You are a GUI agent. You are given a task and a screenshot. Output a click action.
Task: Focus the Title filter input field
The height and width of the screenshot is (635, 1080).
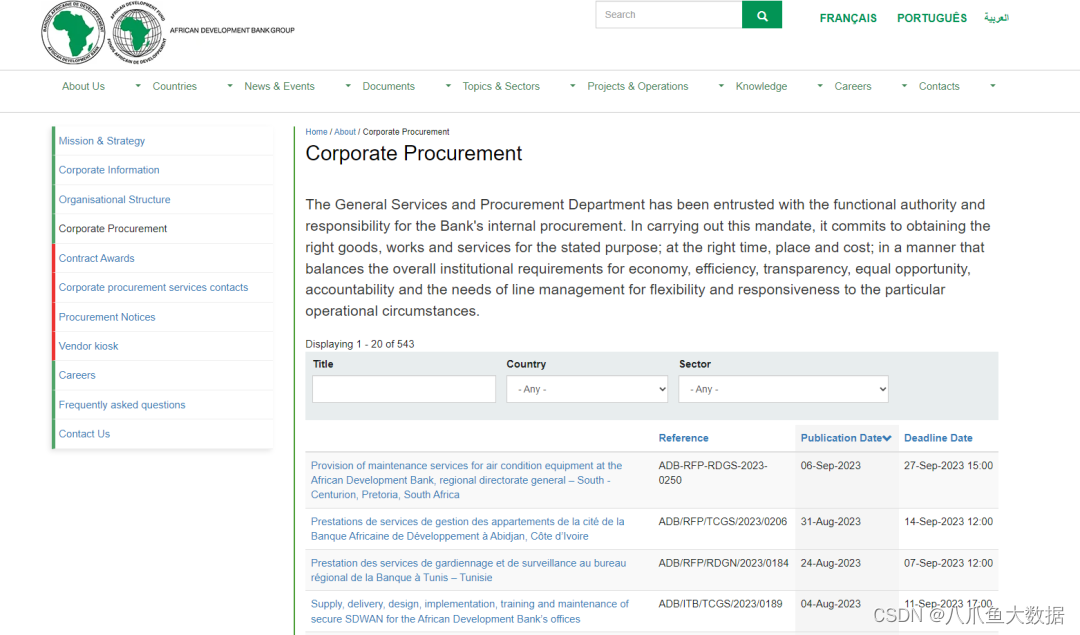[404, 389]
